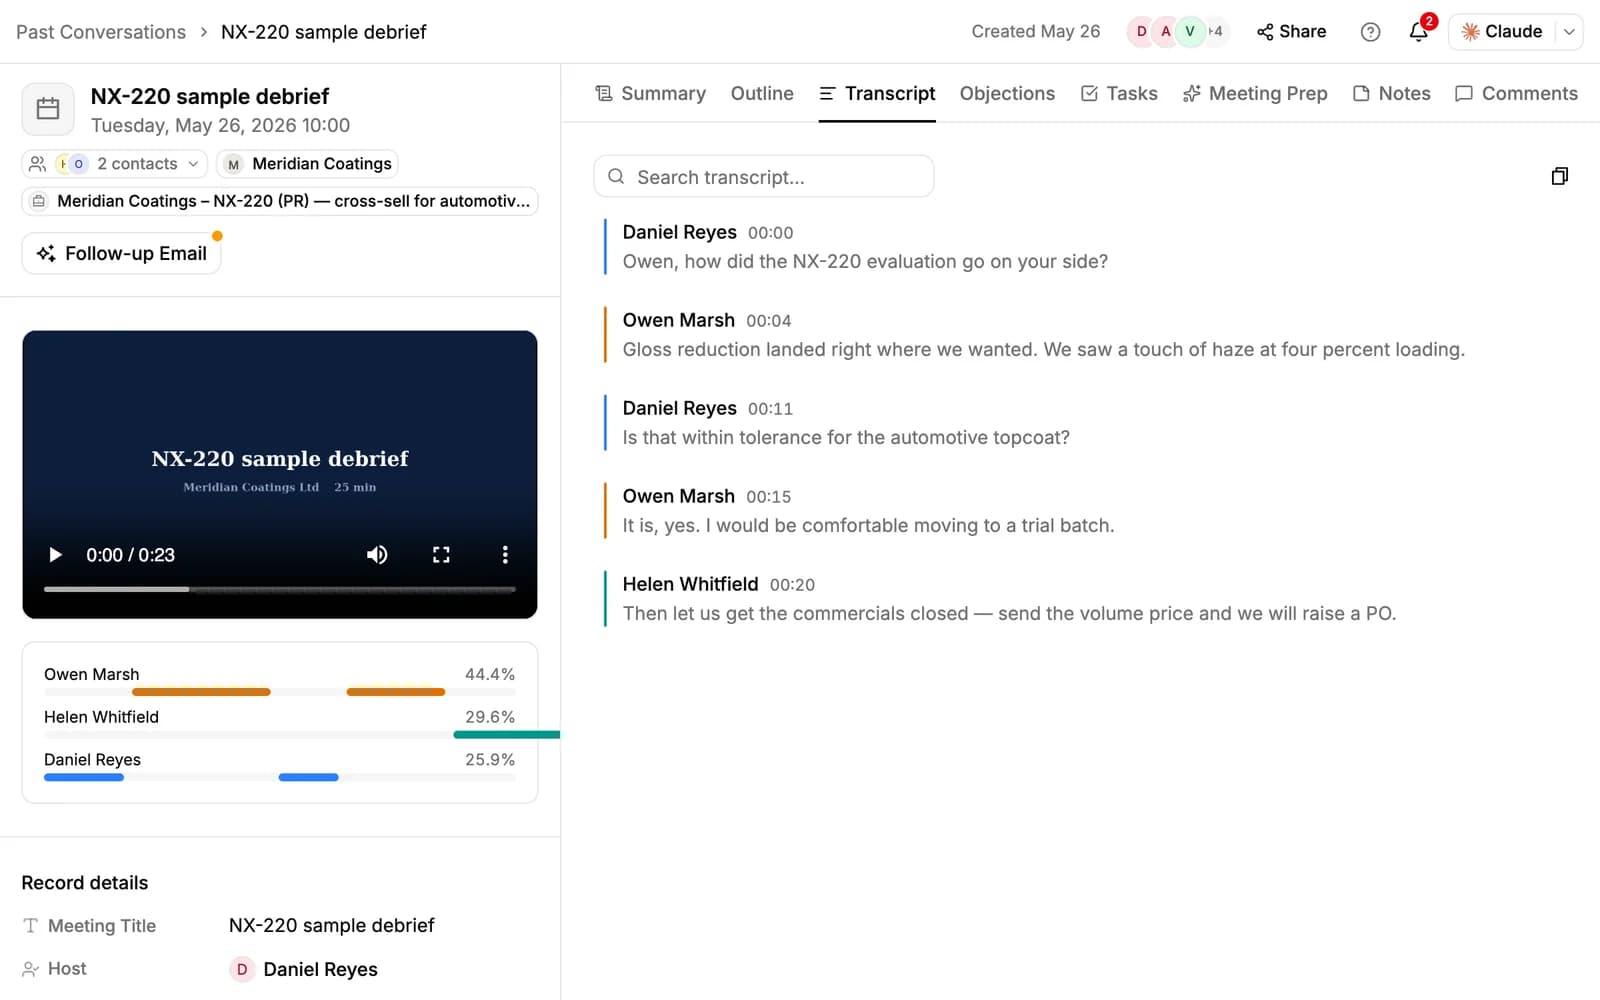The height and width of the screenshot is (1000, 1600).
Task: Click Owen Marsh 44.4% talk share
Action: click(x=490, y=675)
